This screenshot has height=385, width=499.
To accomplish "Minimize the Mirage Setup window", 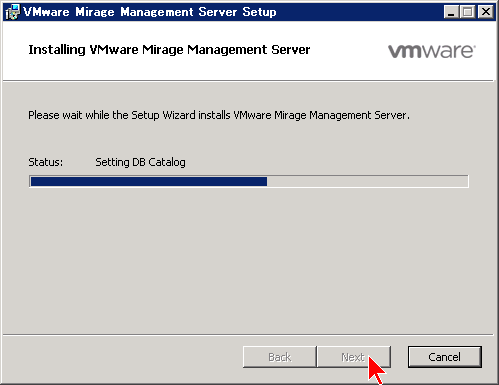I will point(451,12).
